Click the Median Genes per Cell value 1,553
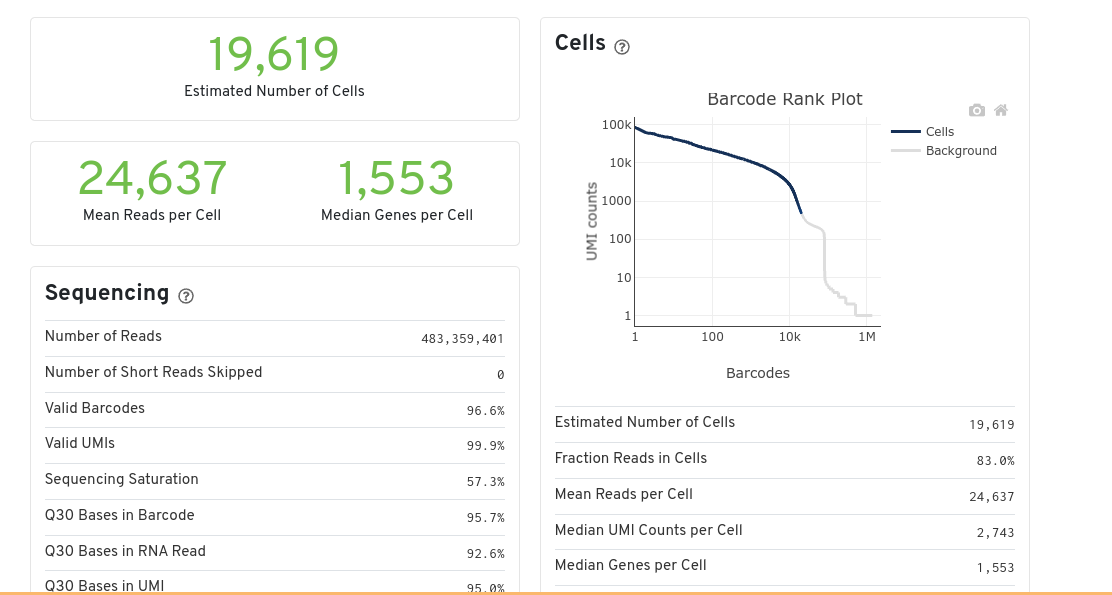This screenshot has height=595, width=1112. pyautogui.click(x=396, y=178)
